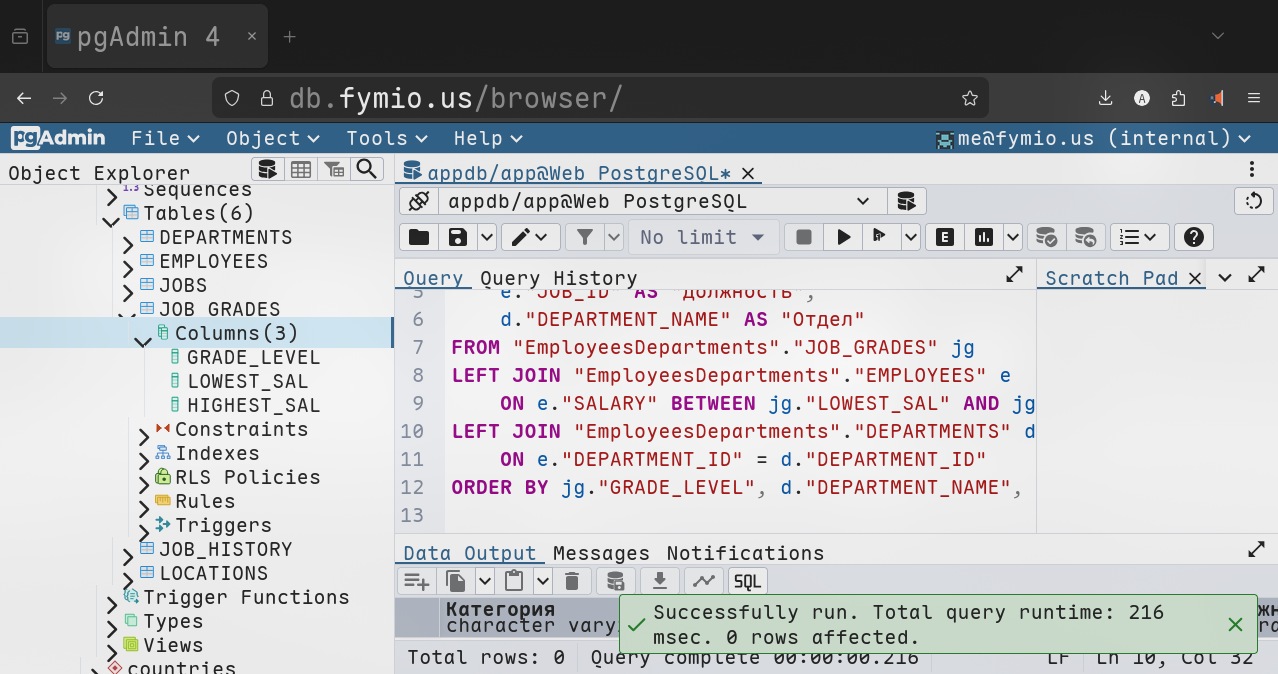Open the No limit rows dropdown
The width and height of the screenshot is (1278, 674).
coord(702,237)
